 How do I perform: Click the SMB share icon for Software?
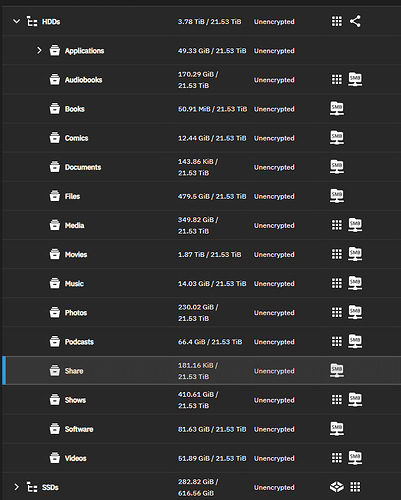[337, 429]
